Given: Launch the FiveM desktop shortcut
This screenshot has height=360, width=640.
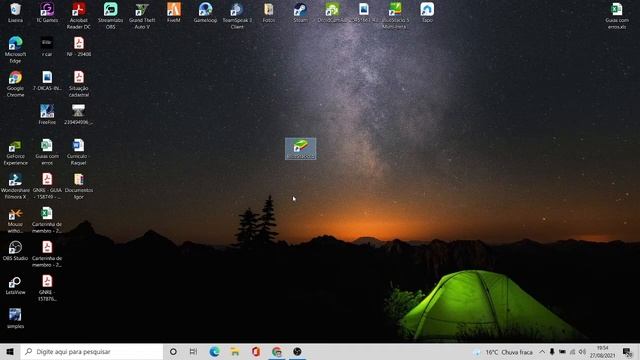Looking at the screenshot, I should pyautogui.click(x=173, y=12).
